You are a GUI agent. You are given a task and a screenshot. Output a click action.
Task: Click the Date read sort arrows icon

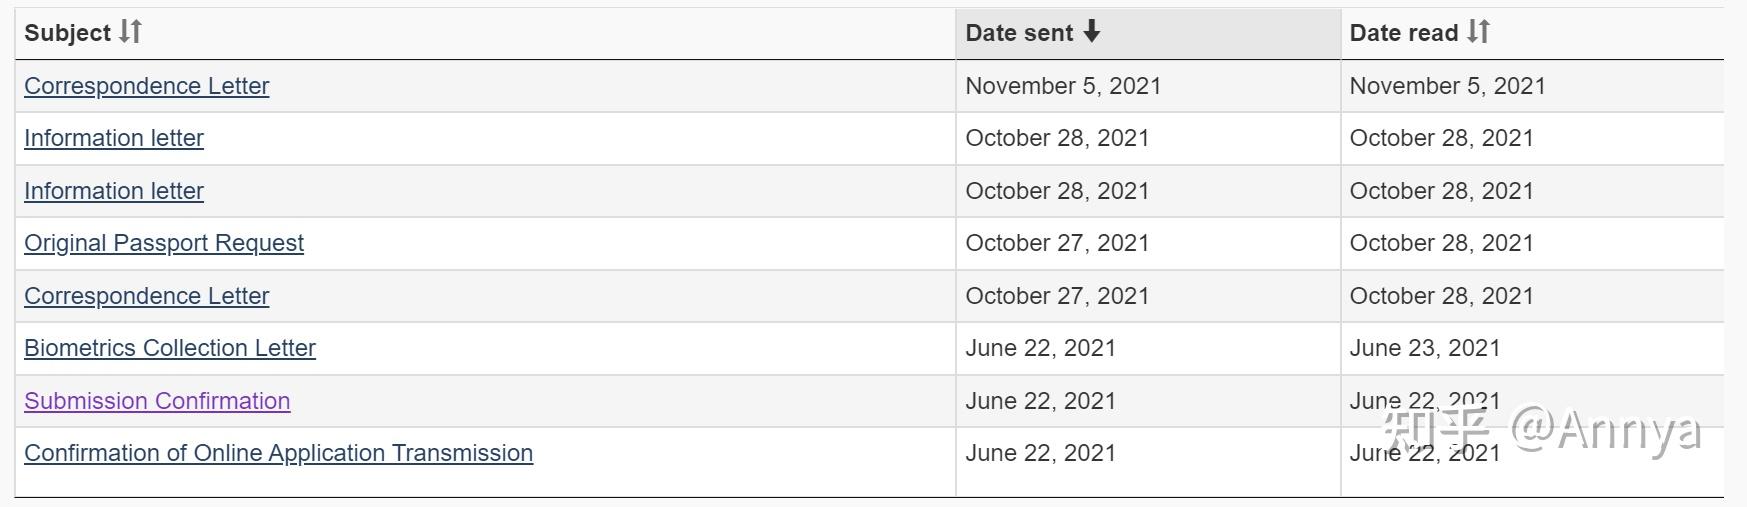[x=1478, y=32]
